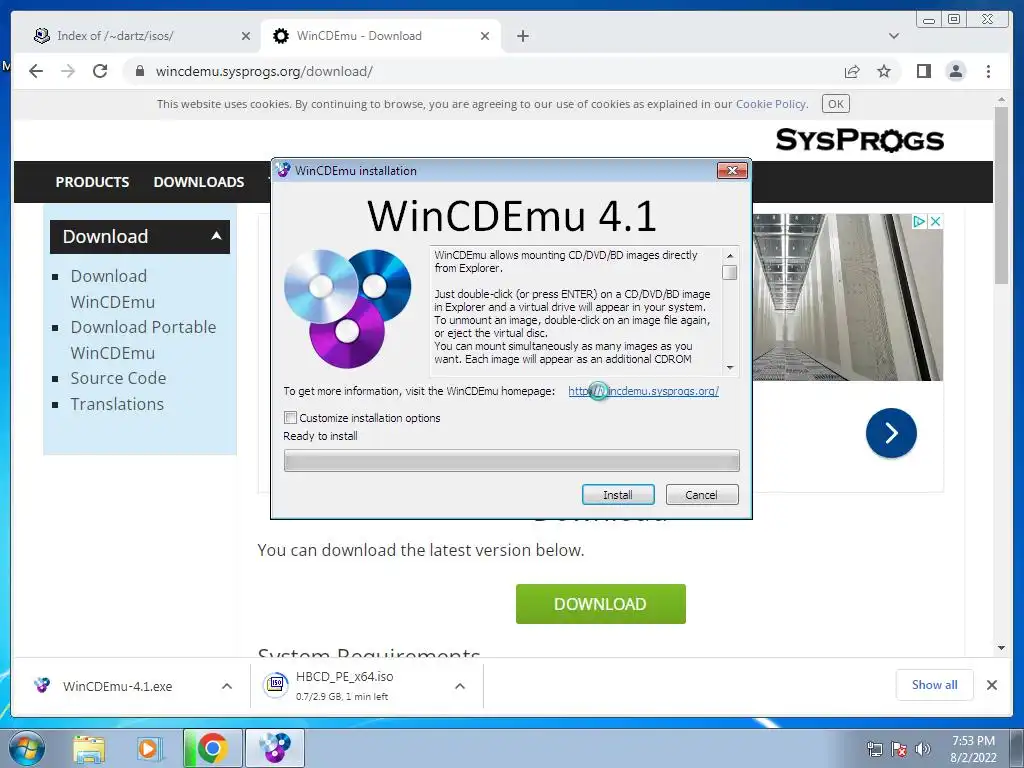Viewport: 1024px width, 768px height.
Task: Click the browser forward arrow
Action: tap(68, 71)
